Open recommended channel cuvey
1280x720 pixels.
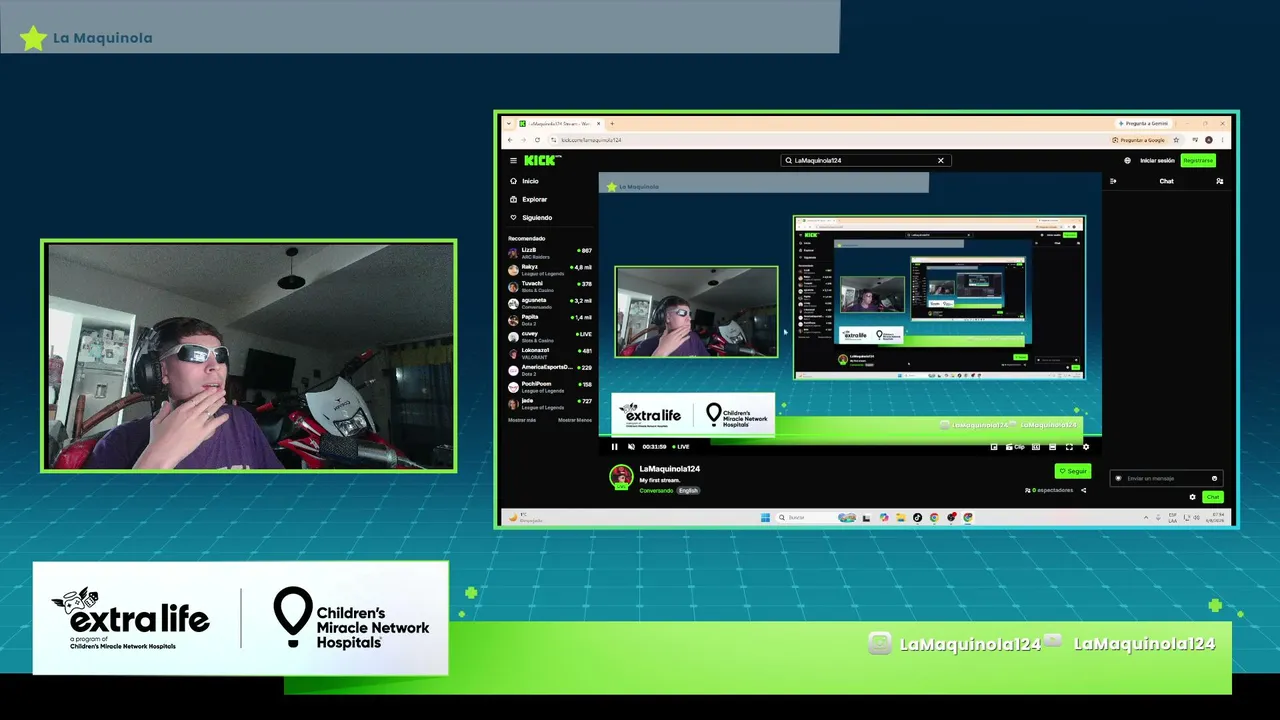550,336
